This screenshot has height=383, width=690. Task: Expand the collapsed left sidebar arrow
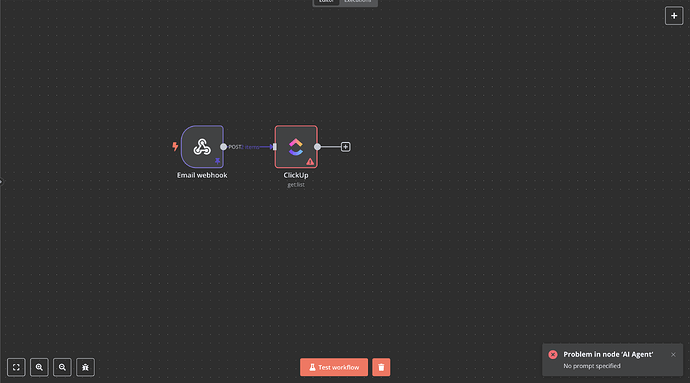click(1, 181)
